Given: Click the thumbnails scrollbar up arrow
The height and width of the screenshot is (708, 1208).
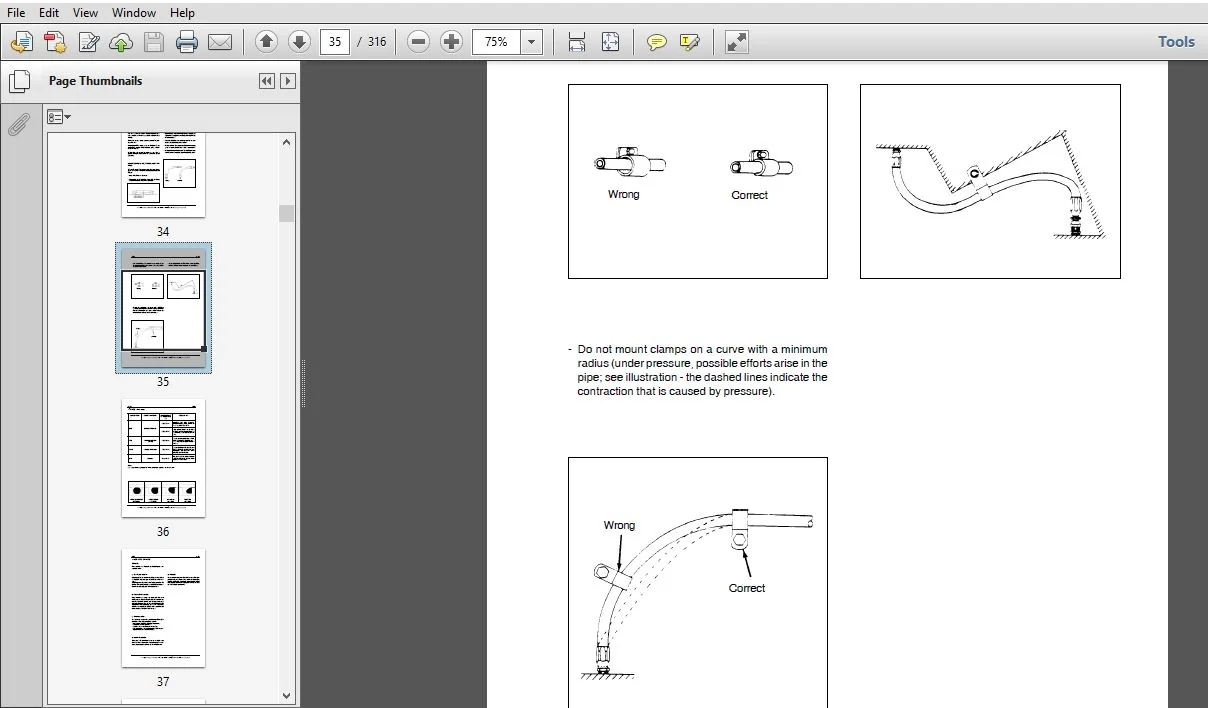Looking at the screenshot, I should [287, 143].
